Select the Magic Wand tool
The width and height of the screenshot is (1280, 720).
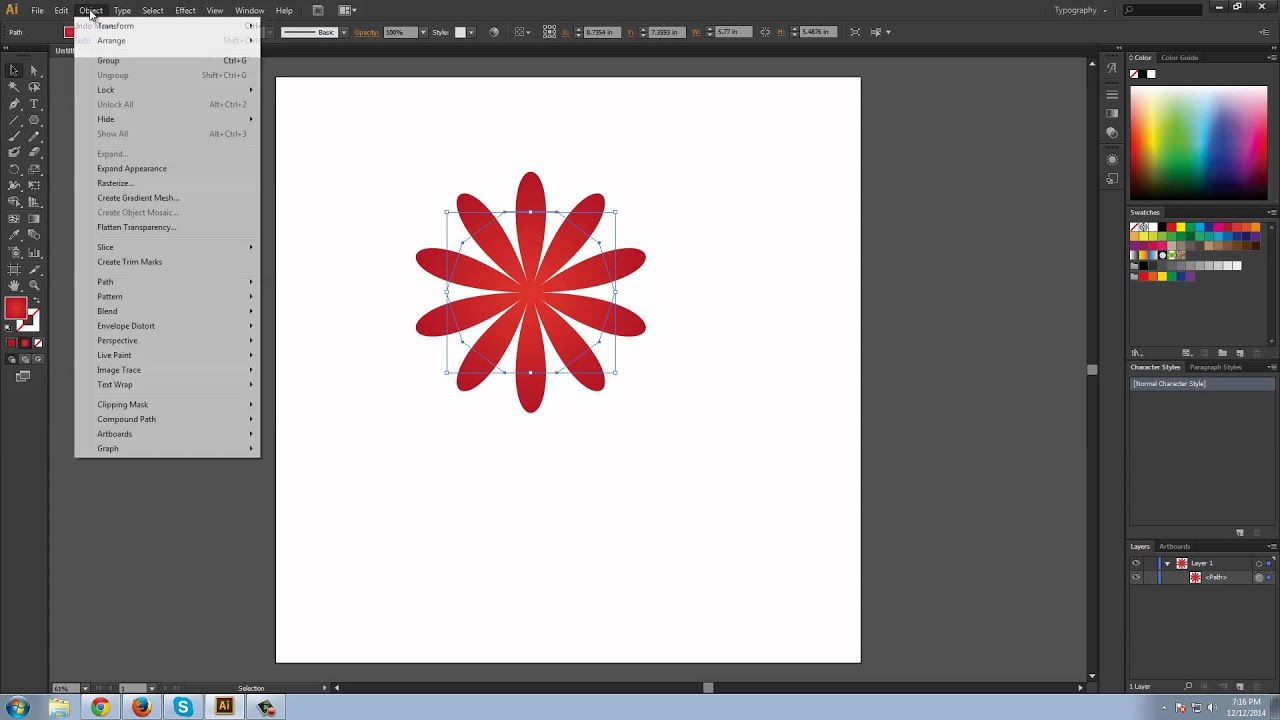[x=14, y=87]
